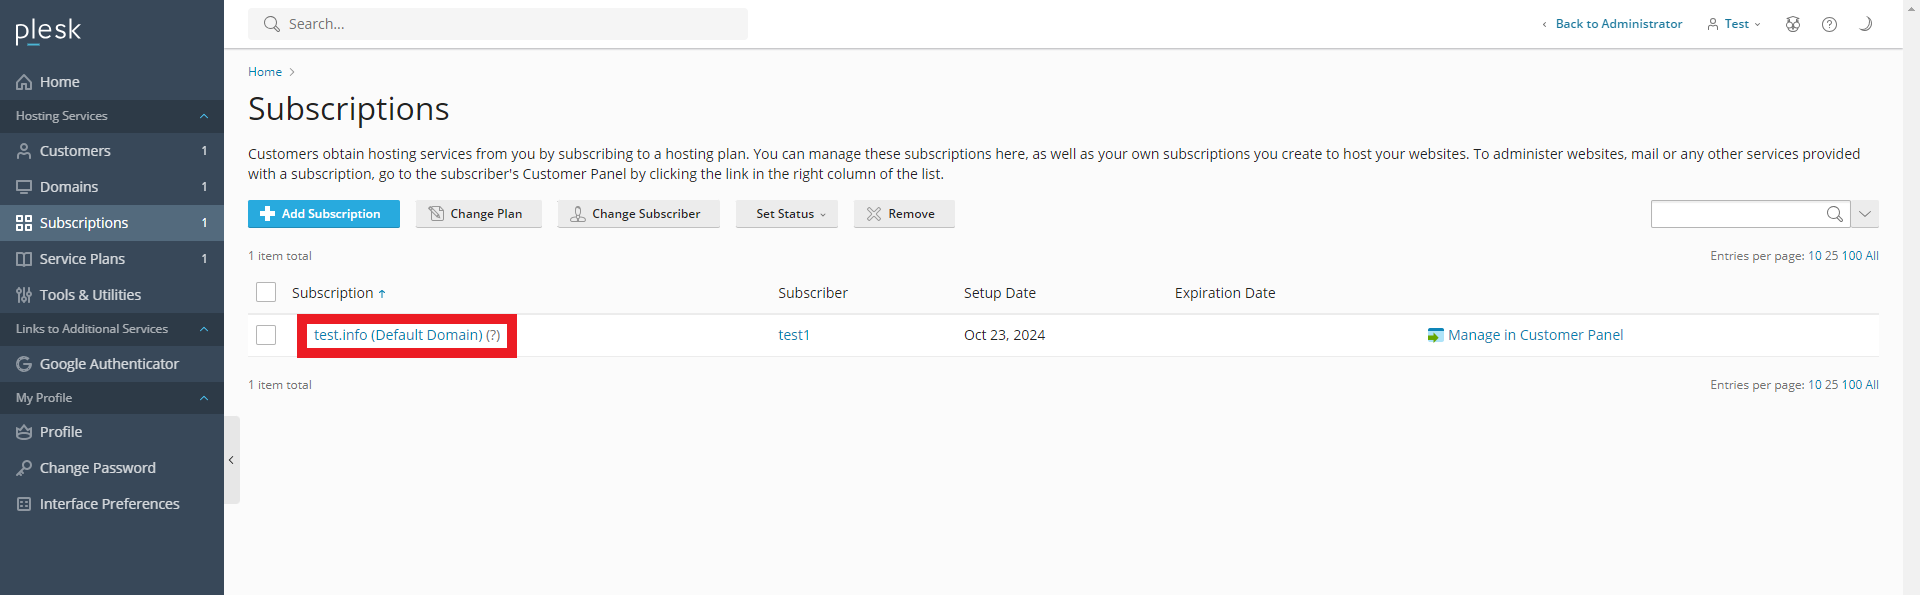Screen dimensions: 1920x595
Task: Click Back to Administrator link
Action: click(x=1618, y=24)
